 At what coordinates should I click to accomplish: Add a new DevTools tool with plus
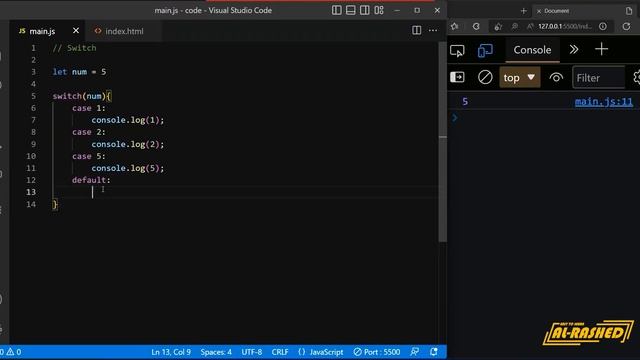601,49
